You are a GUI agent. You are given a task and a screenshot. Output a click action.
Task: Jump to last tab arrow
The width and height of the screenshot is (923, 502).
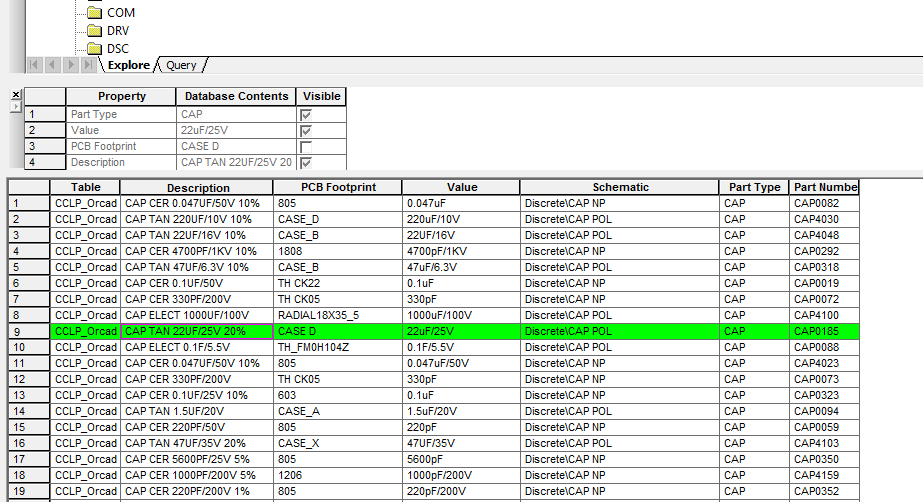(88, 65)
